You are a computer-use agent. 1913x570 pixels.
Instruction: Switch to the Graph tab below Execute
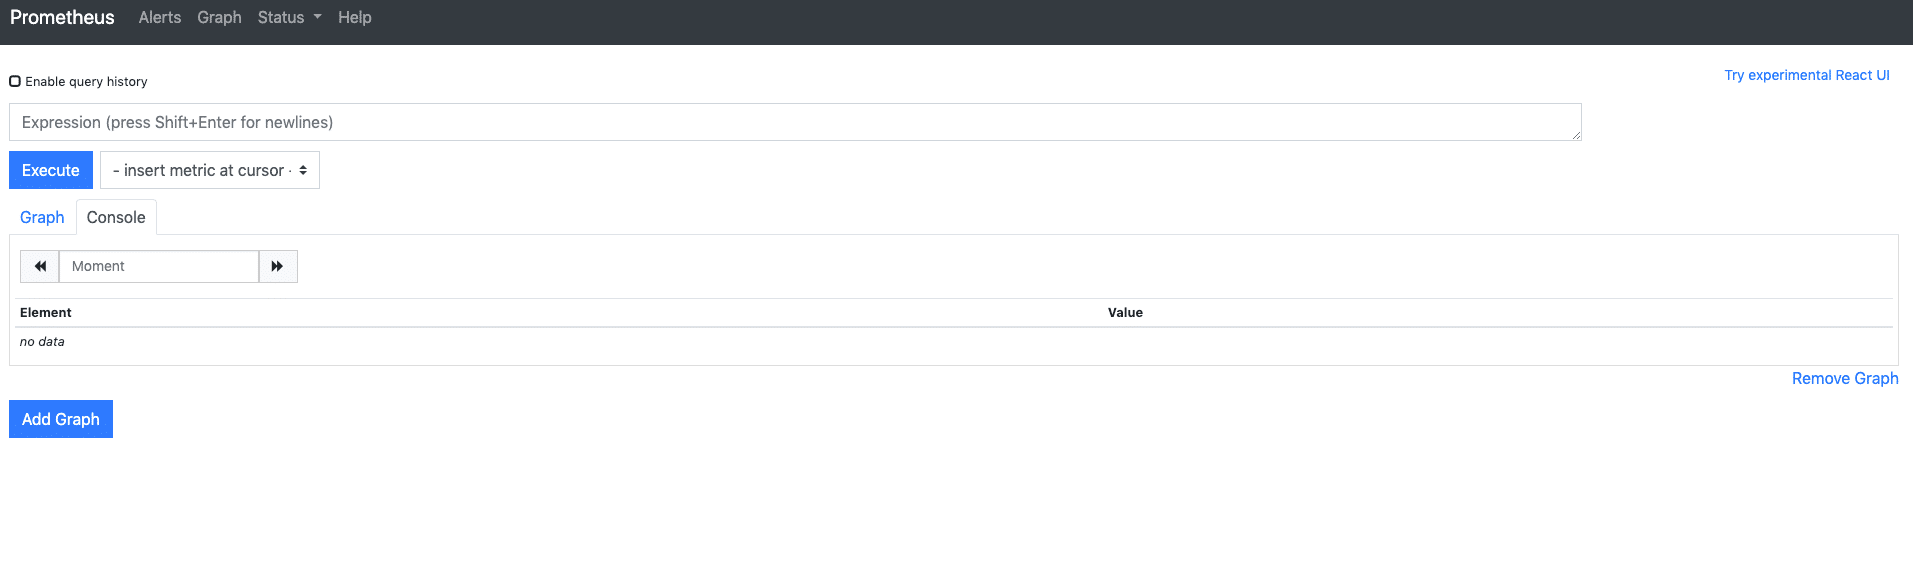point(42,217)
